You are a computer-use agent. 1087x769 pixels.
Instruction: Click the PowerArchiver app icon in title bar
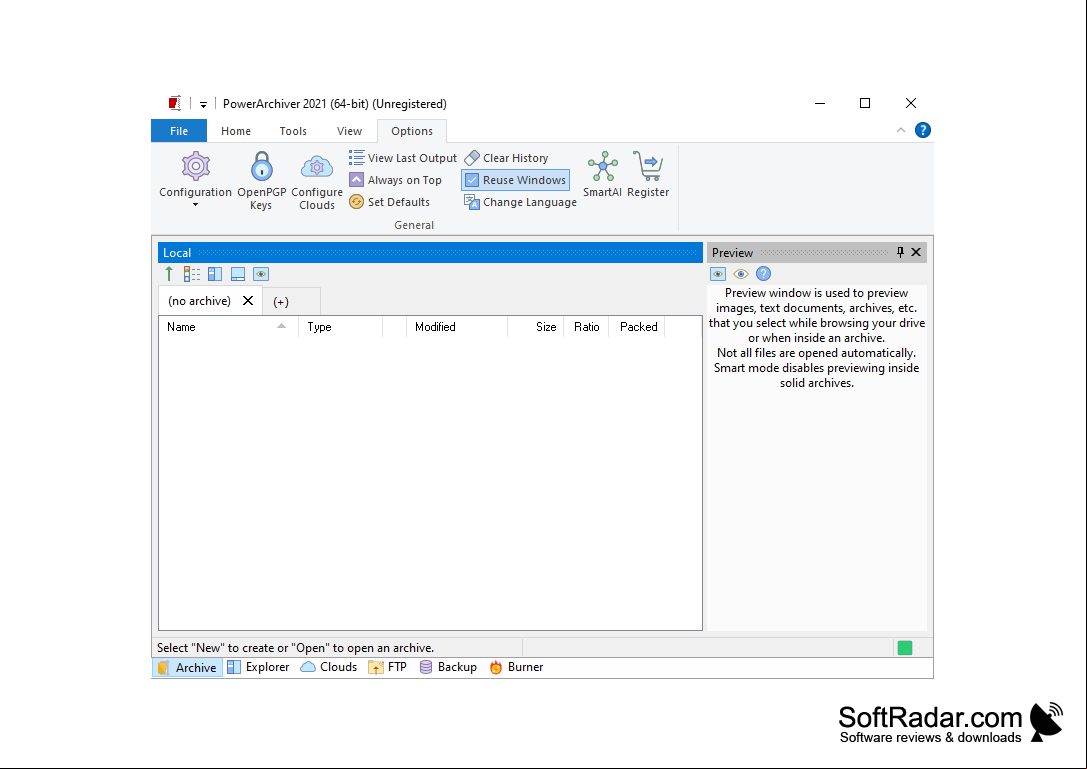(175, 103)
